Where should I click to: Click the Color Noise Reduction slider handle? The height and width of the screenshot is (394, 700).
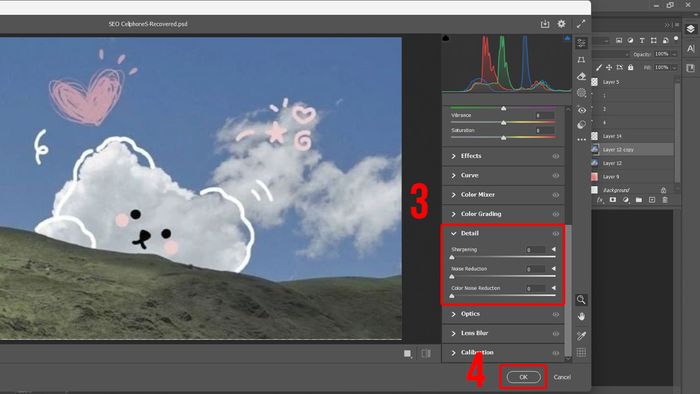click(x=452, y=296)
